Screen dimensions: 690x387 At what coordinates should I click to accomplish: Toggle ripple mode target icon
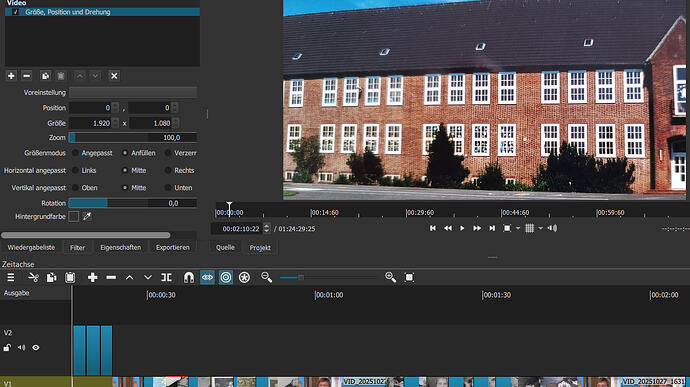[x=226, y=277]
